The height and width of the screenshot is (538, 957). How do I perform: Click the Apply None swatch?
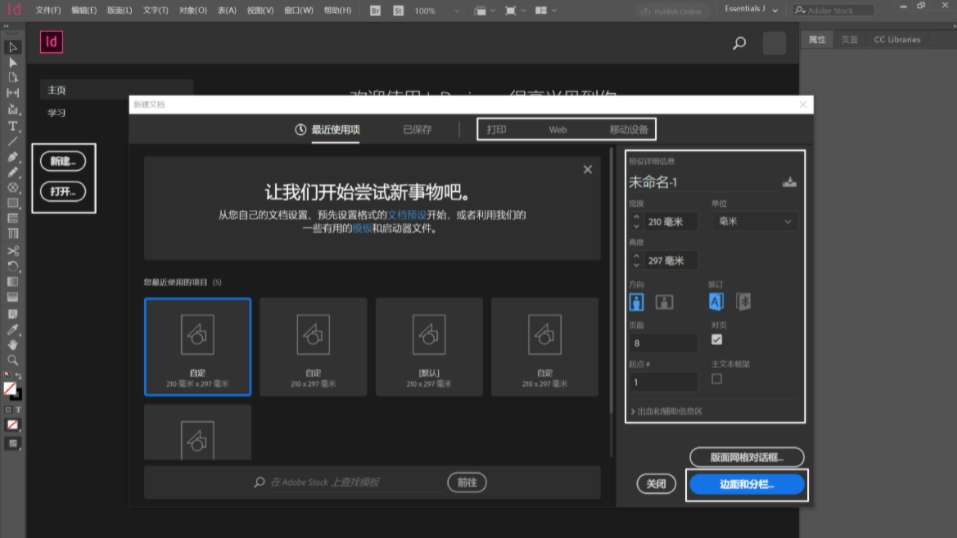coord(13,425)
